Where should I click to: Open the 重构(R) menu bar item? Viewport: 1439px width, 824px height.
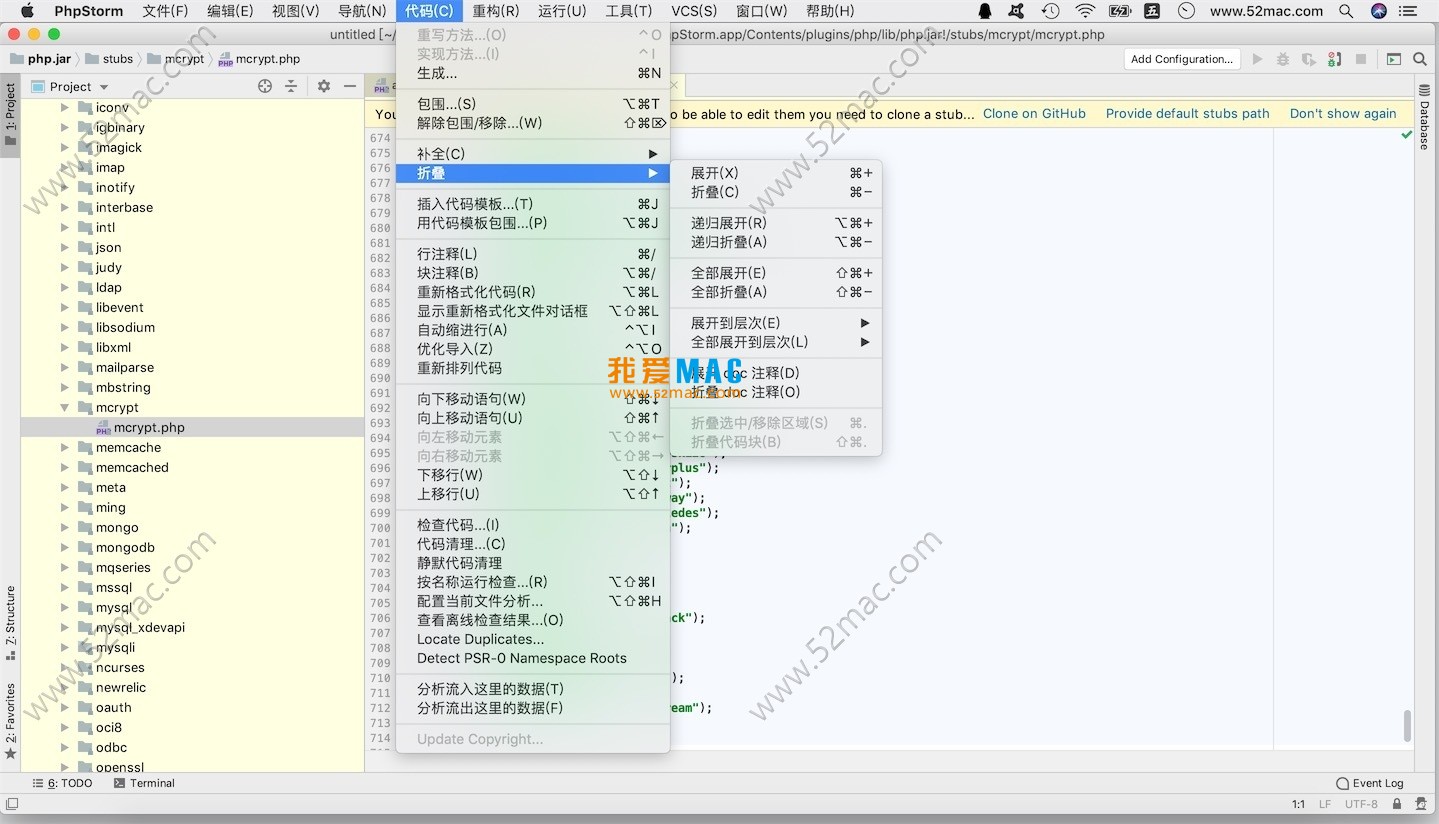pyautogui.click(x=495, y=11)
